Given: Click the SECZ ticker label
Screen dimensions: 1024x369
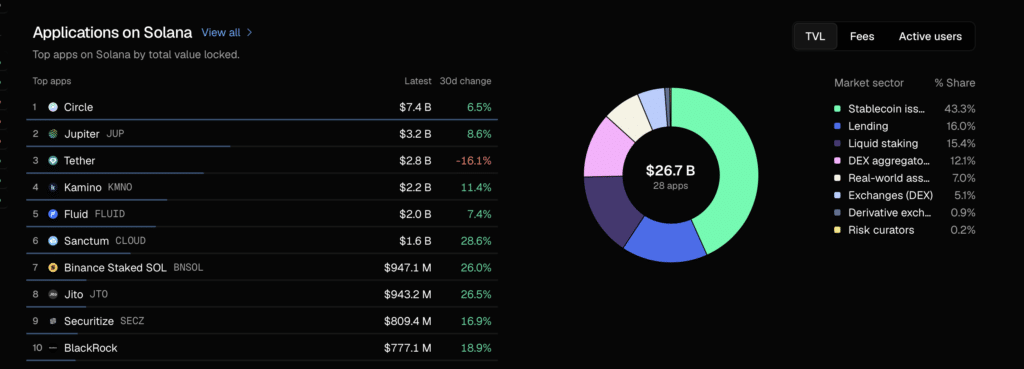Looking at the screenshot, I should point(133,321).
